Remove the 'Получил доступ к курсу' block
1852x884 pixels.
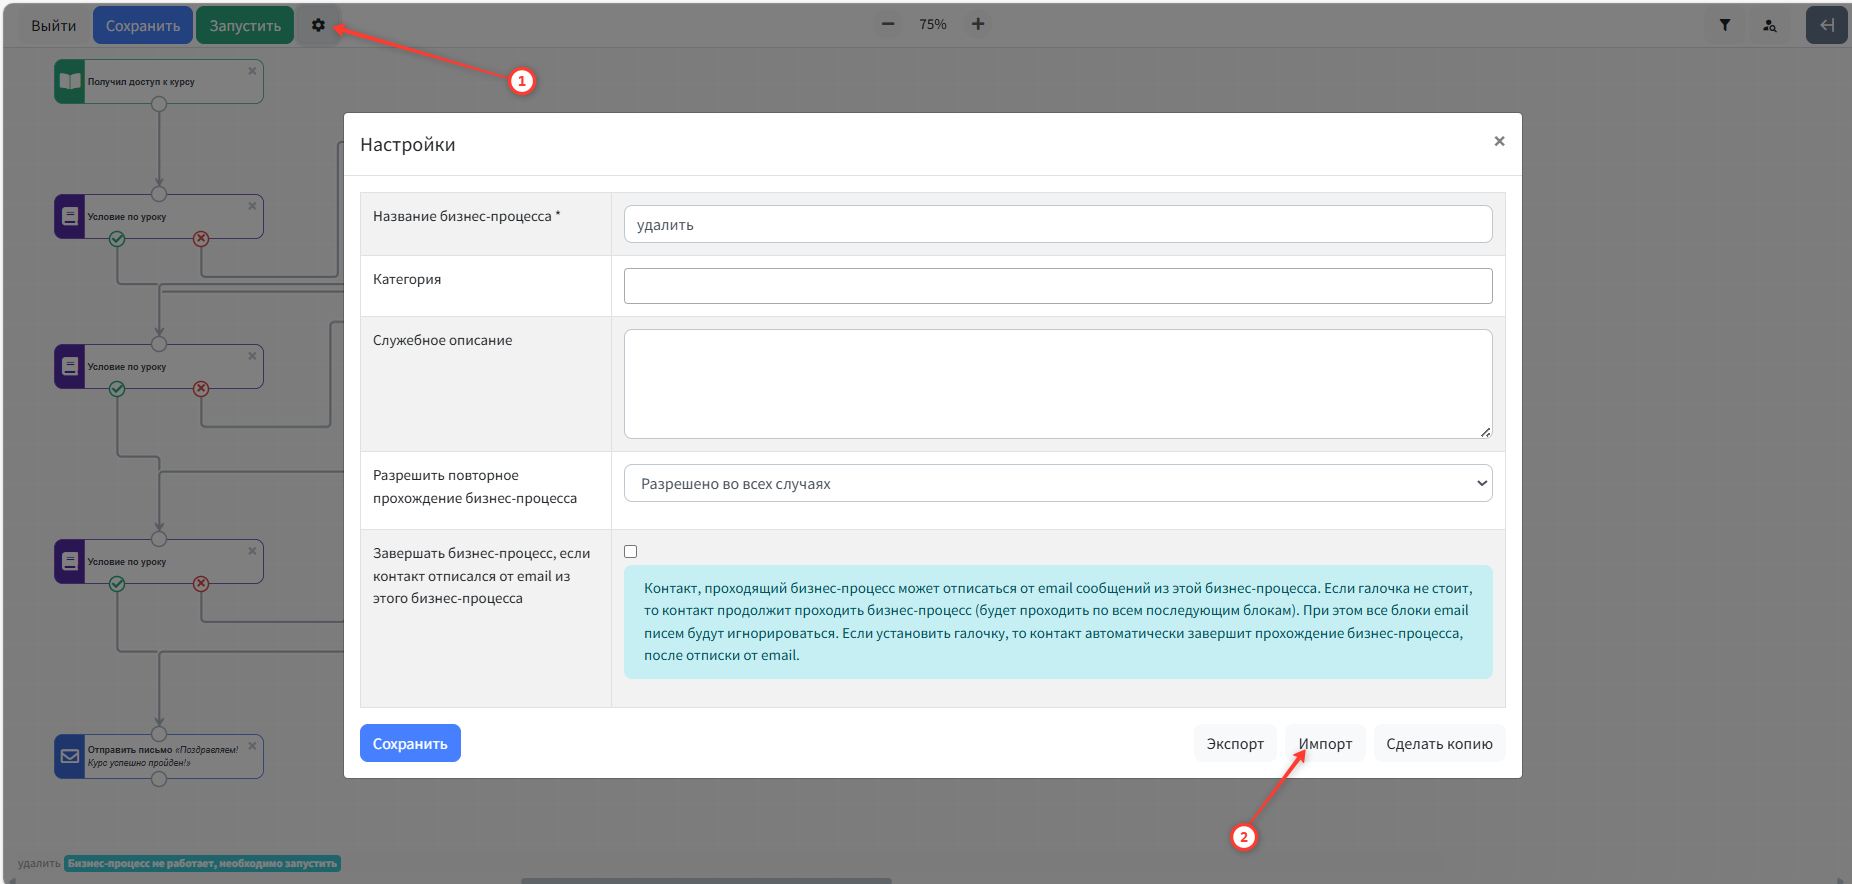252,71
